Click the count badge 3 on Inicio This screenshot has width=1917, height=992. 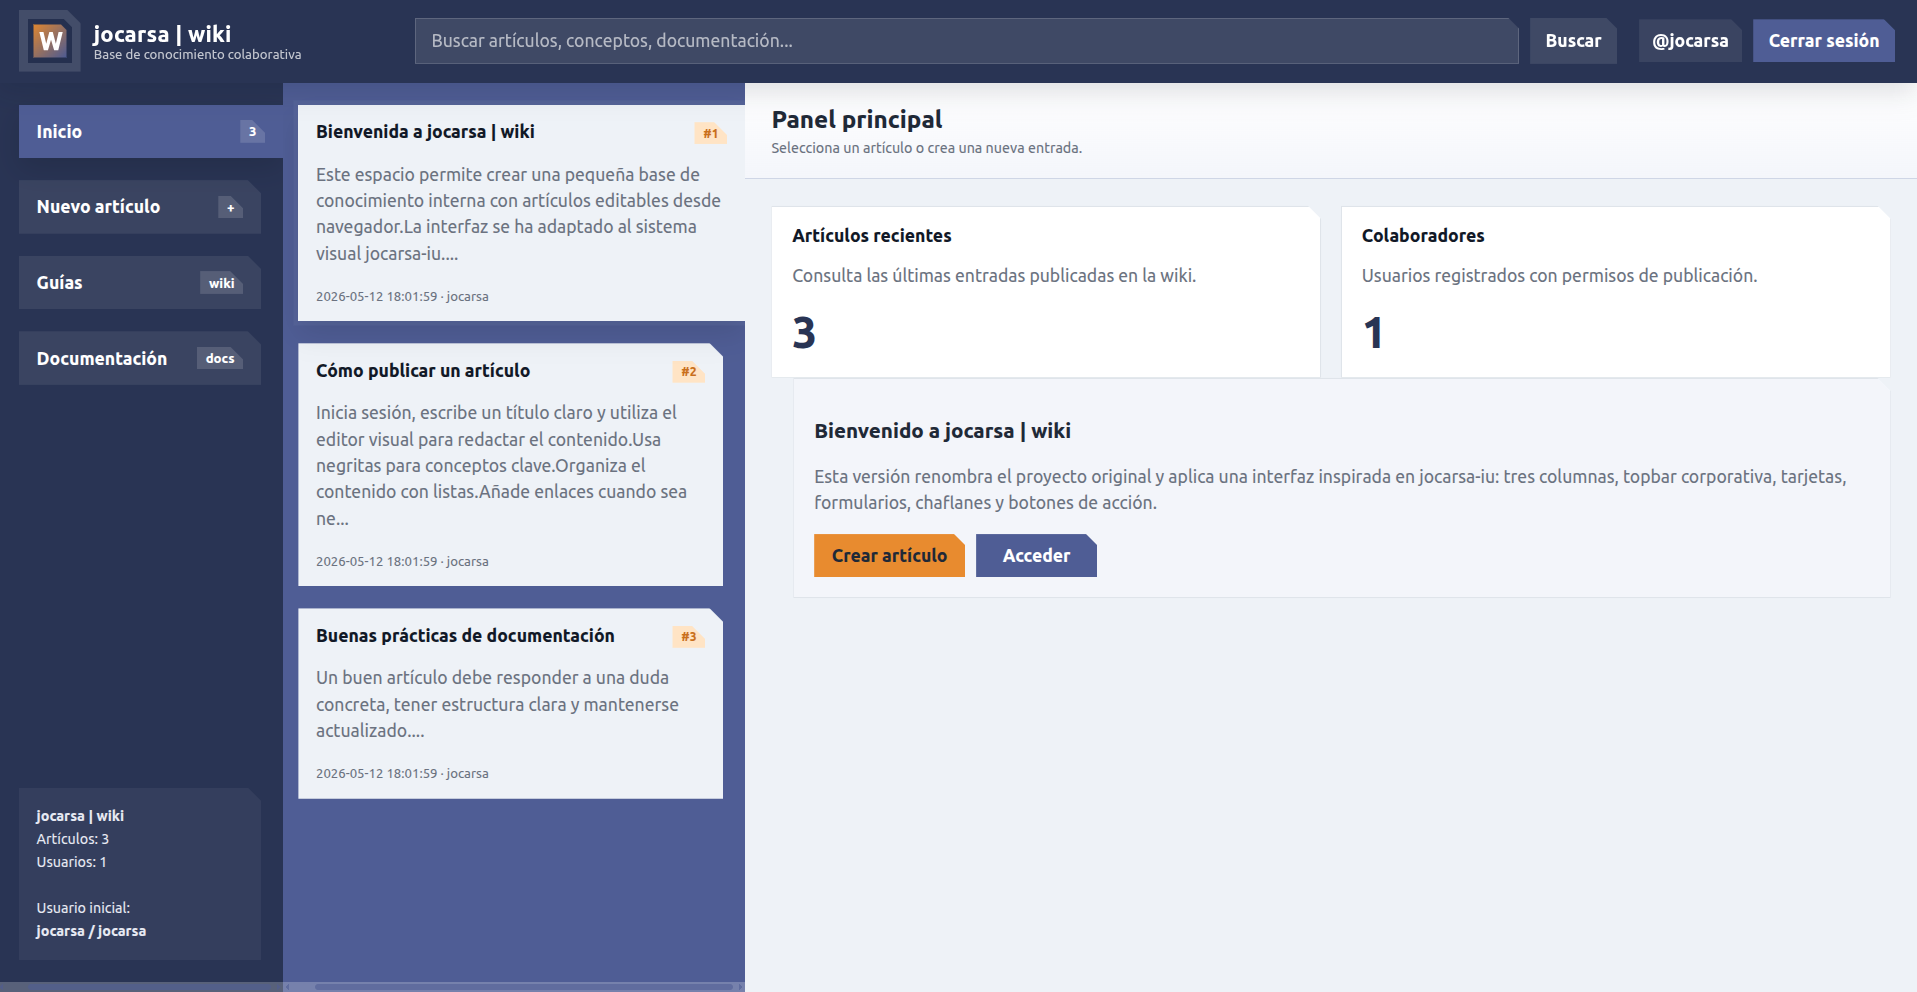[252, 132]
